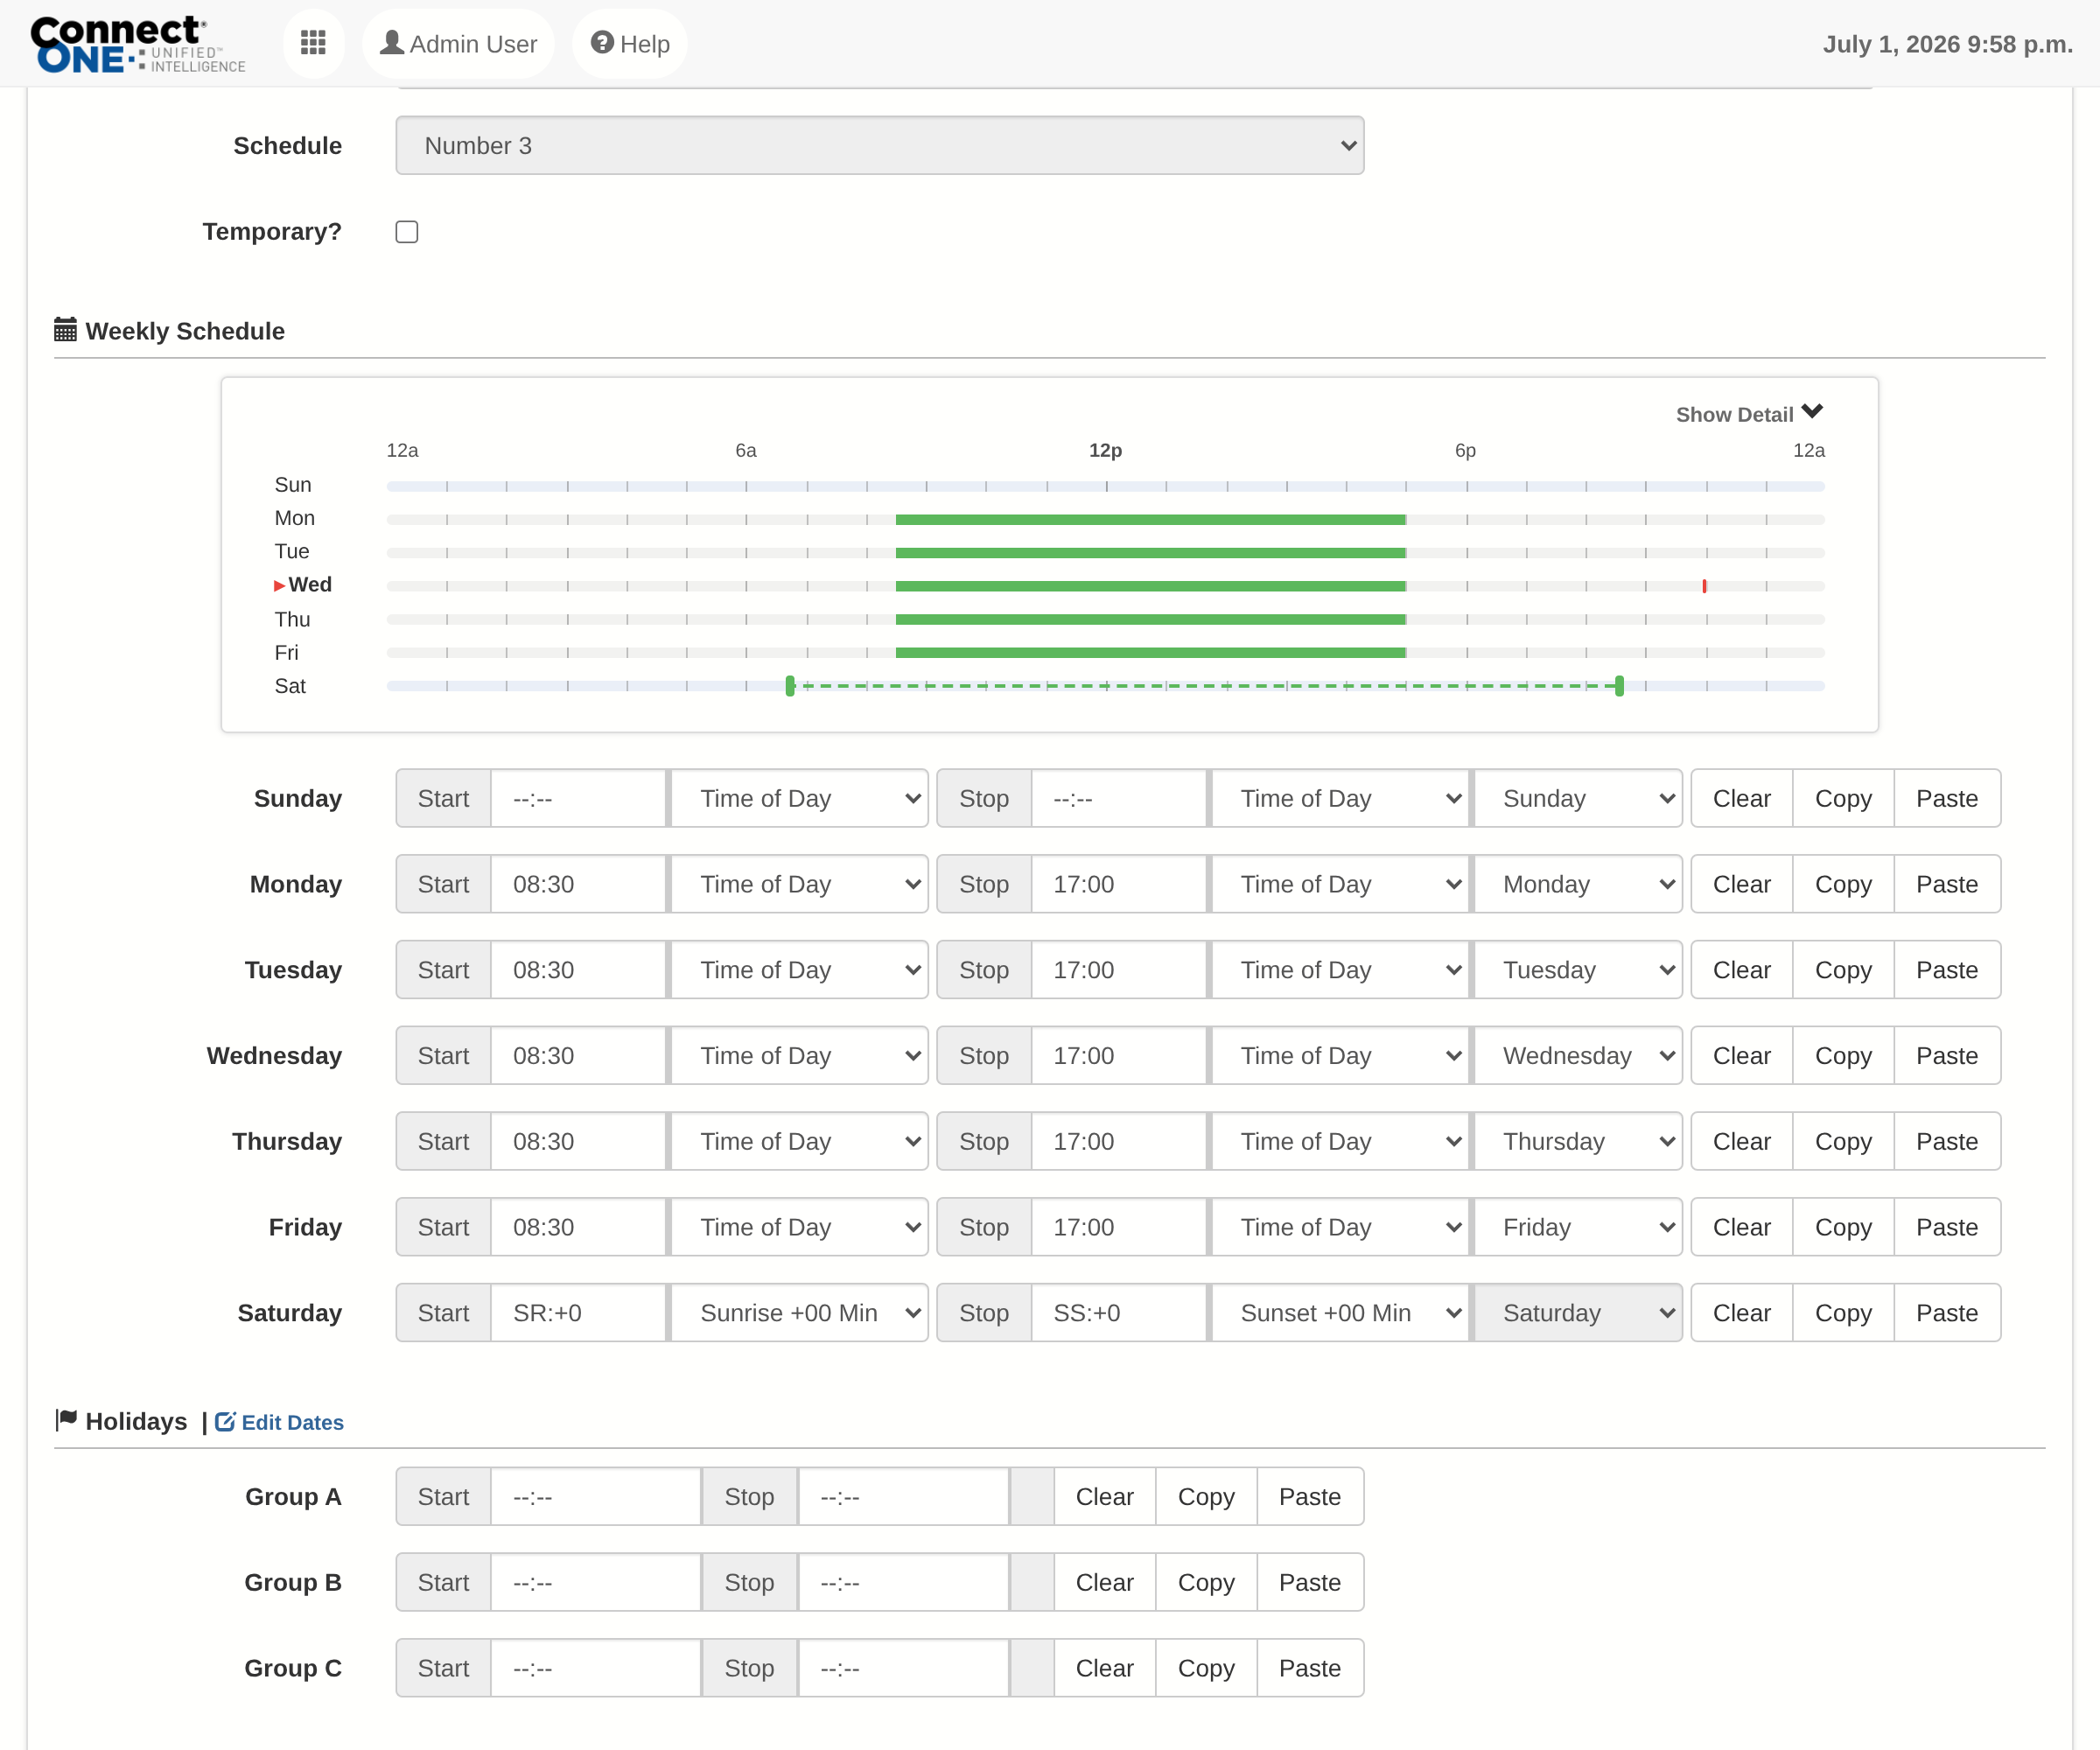Open the Schedule dropdown showing Number 3
Viewport: 2100px width, 1750px height.
[x=880, y=146]
